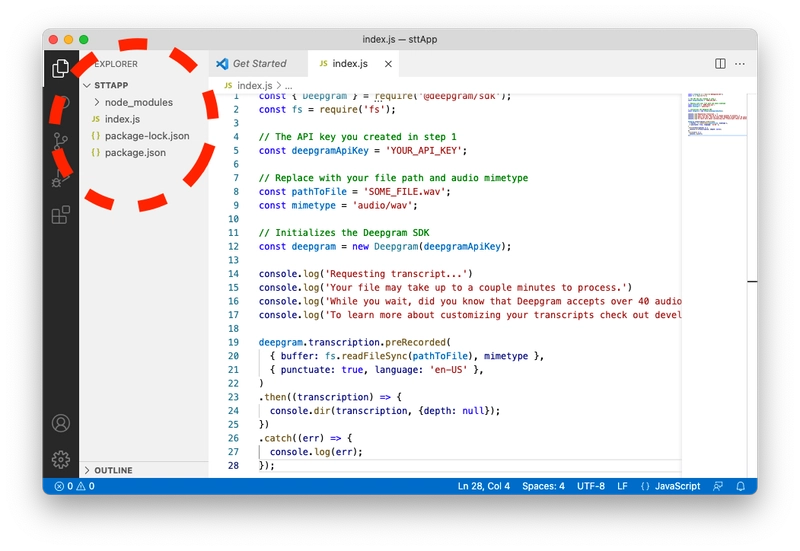Expand the node_modules folder
This screenshot has height=551, width=800.
139,102
